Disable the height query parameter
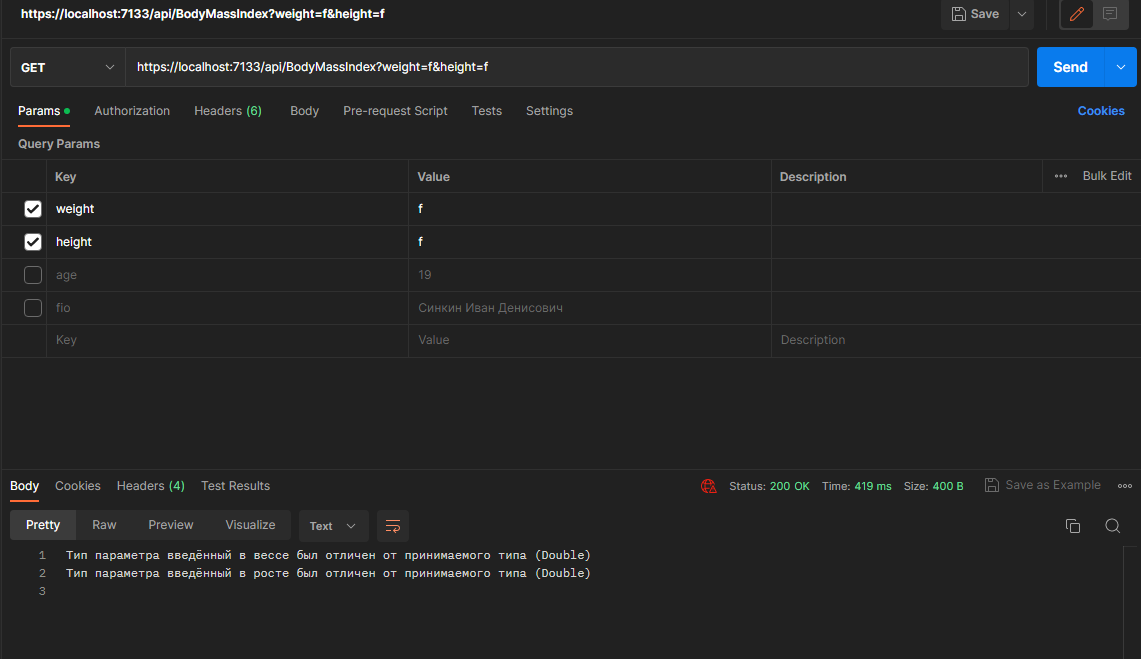The width and height of the screenshot is (1141, 659). pos(32,241)
